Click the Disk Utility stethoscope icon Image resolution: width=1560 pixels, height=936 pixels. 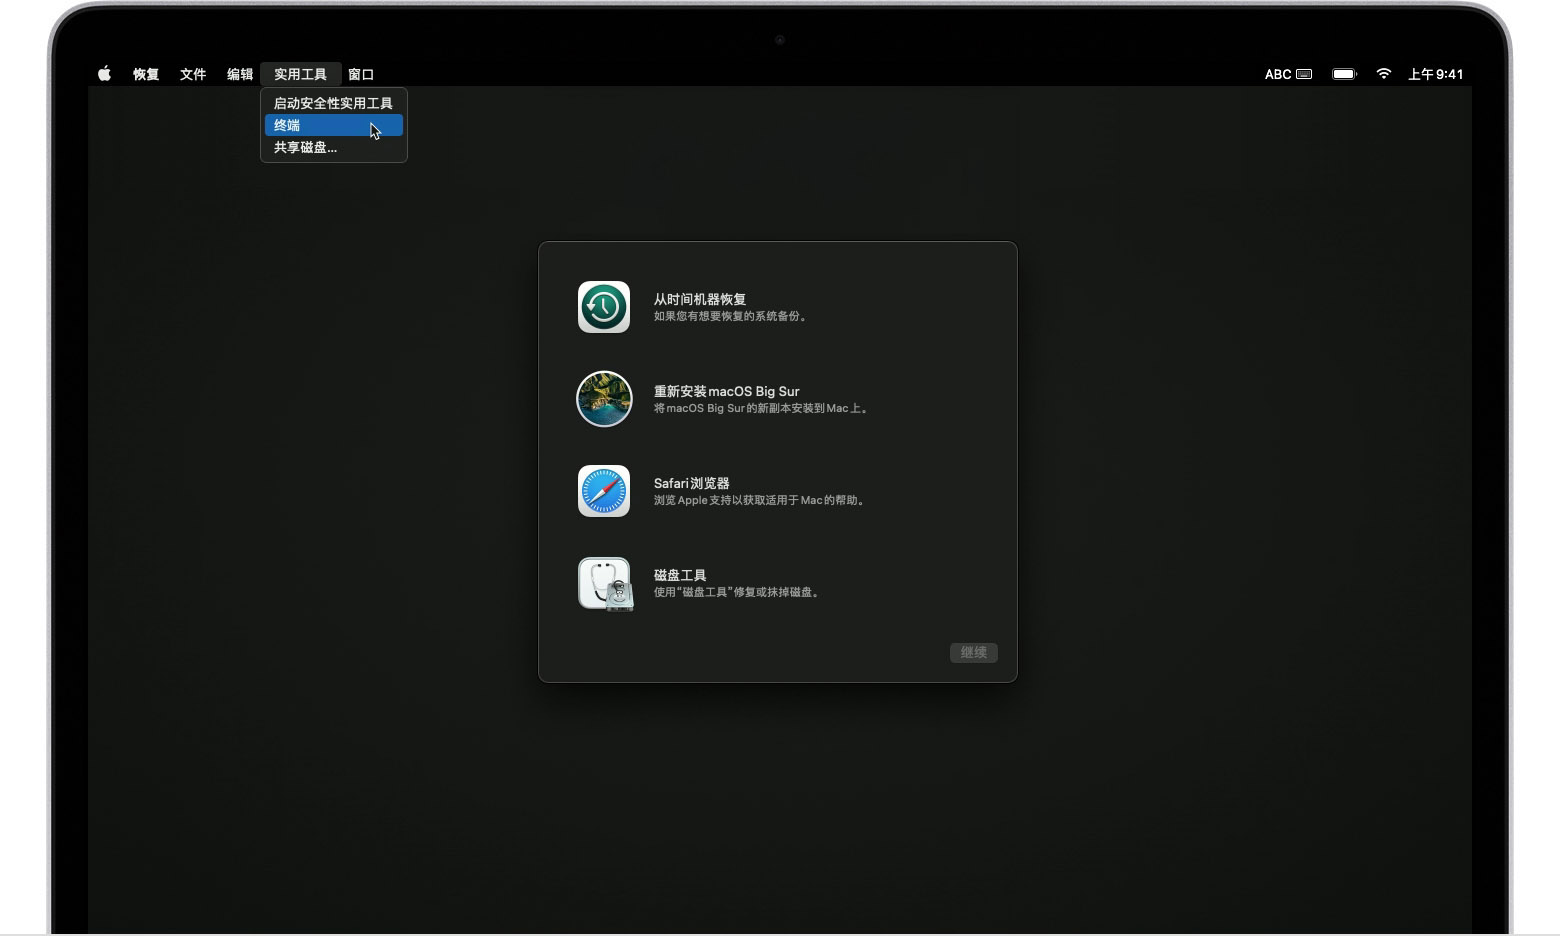[604, 583]
